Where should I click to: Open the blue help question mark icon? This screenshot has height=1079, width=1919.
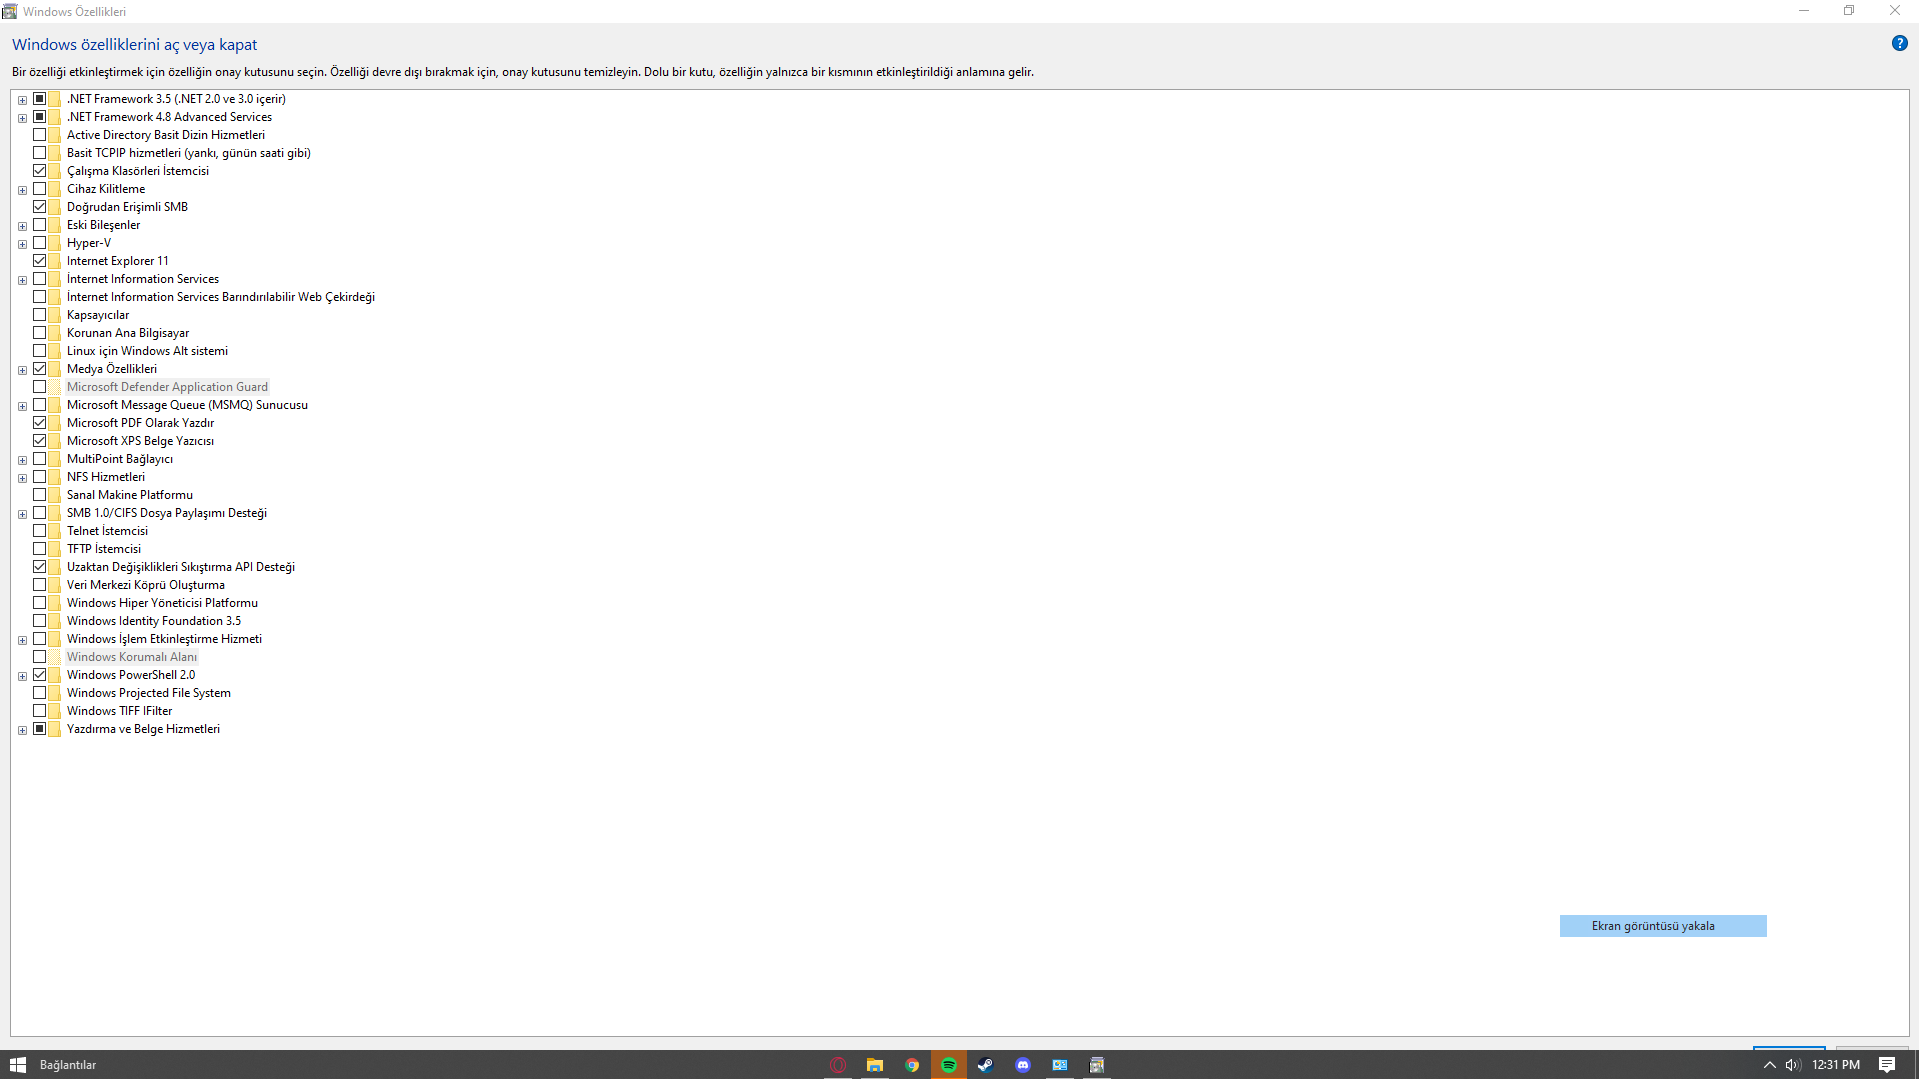click(1899, 43)
